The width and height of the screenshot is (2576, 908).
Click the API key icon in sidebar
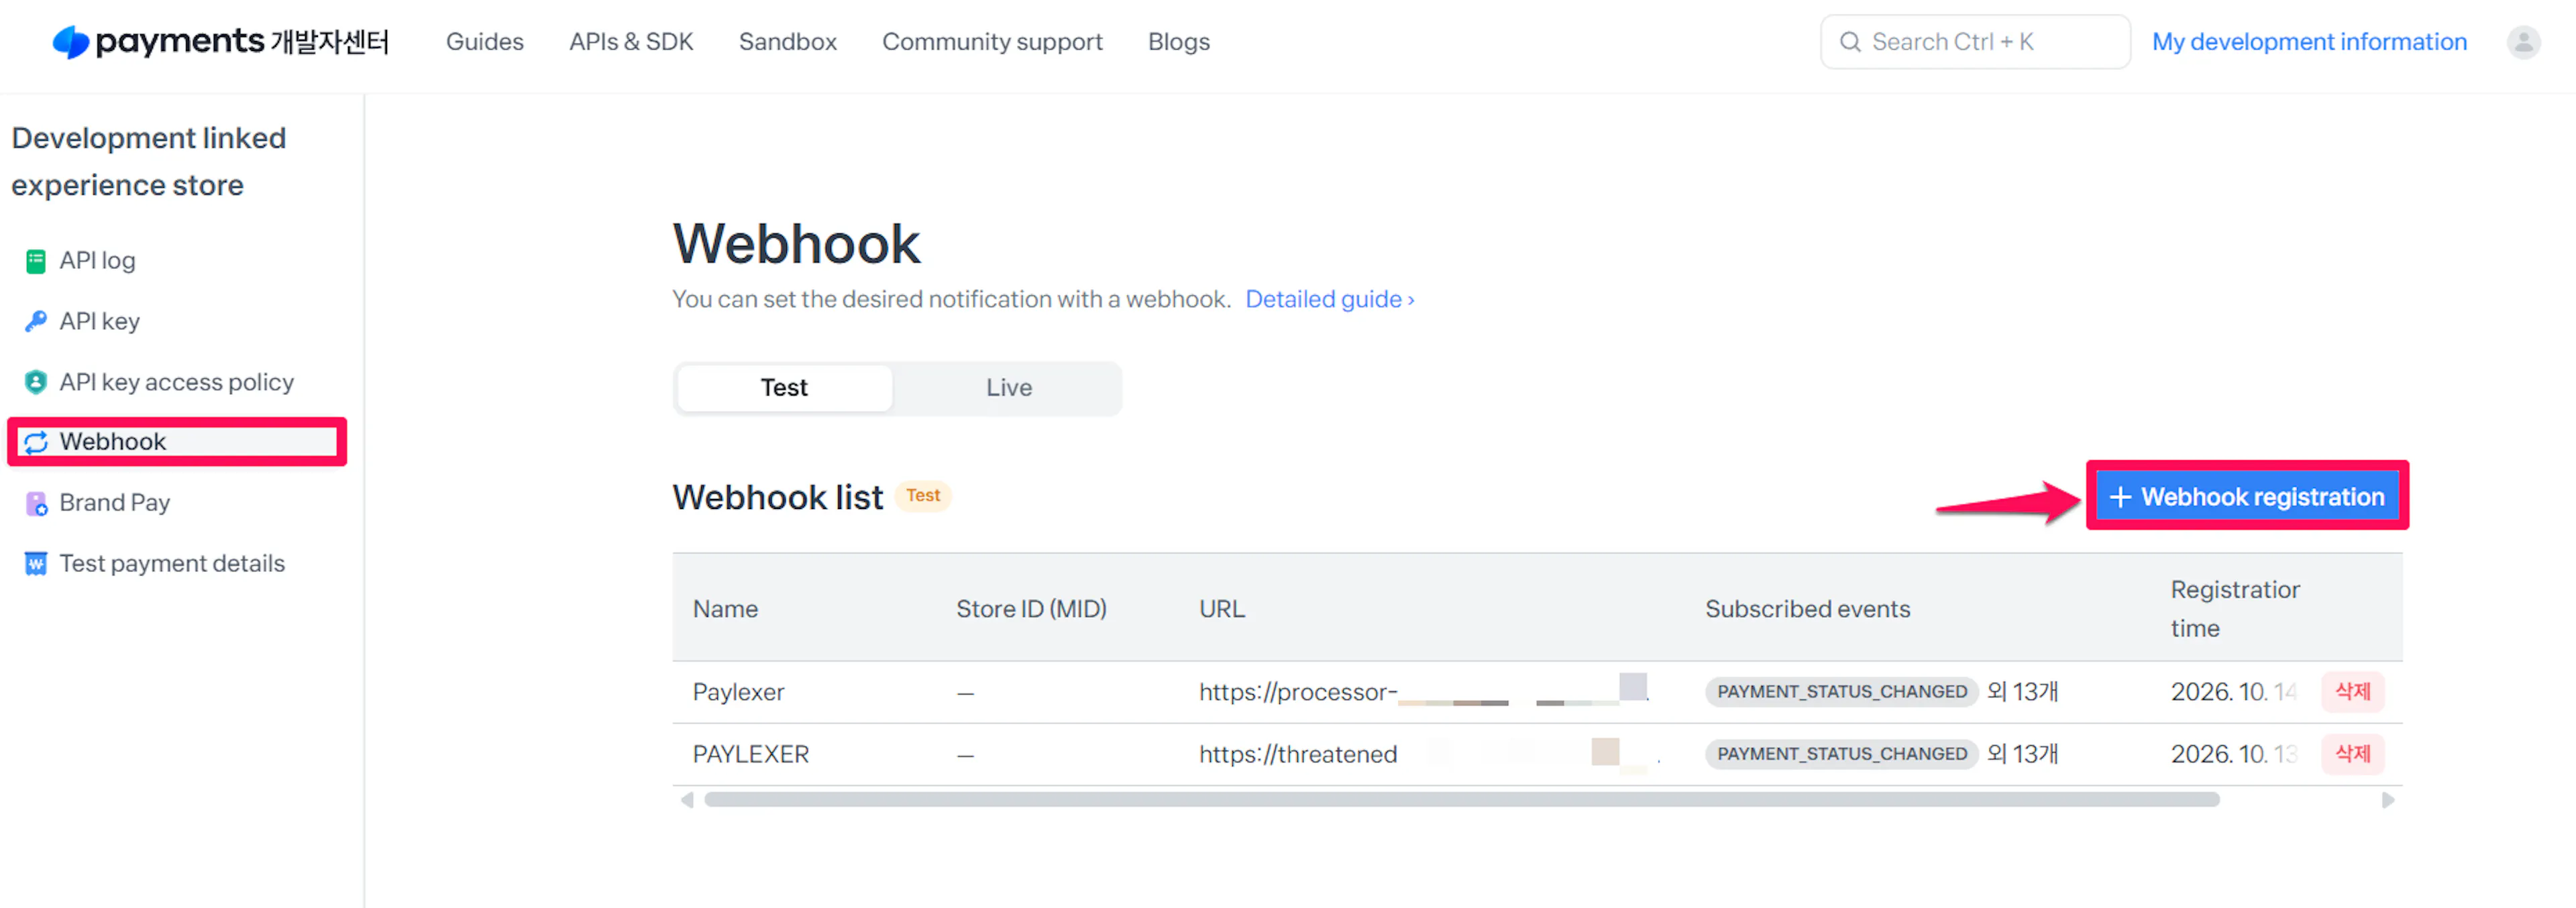[x=36, y=321]
